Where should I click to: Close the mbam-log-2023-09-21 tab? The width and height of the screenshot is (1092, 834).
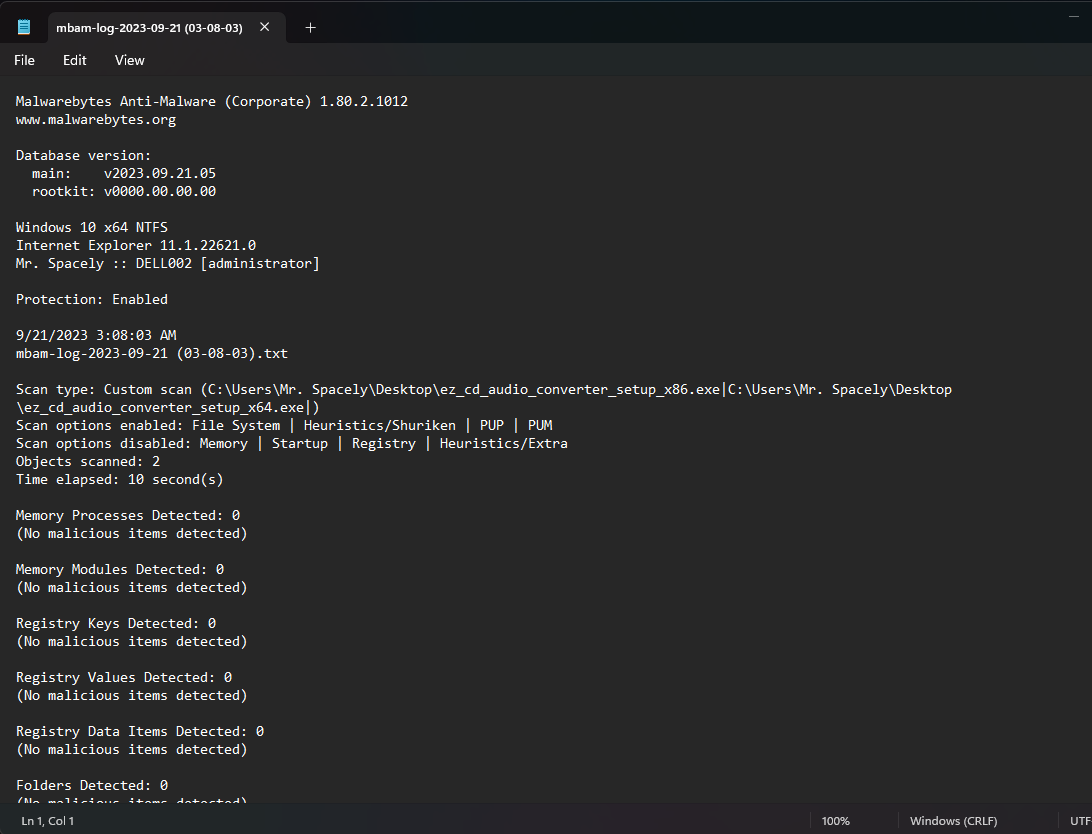(265, 27)
